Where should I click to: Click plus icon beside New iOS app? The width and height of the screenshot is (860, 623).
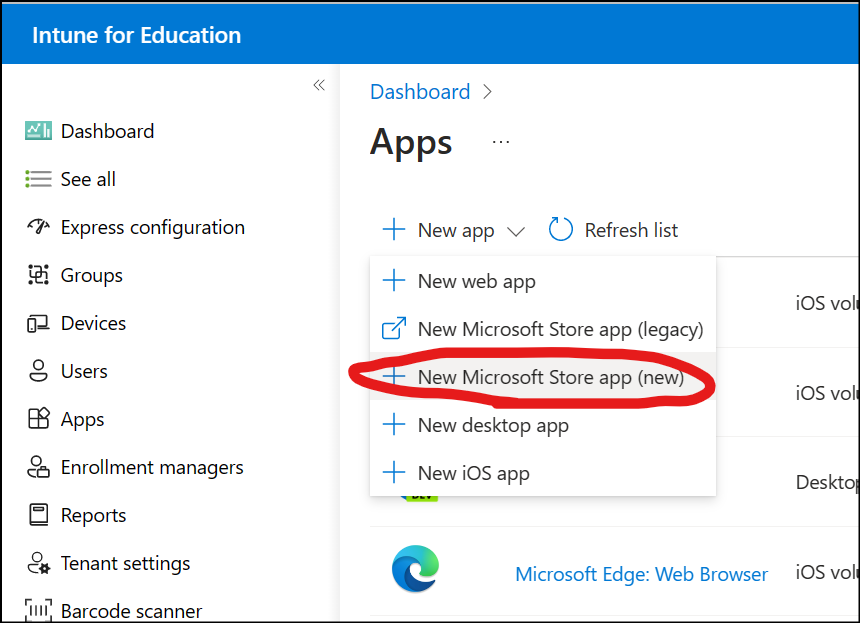394,472
